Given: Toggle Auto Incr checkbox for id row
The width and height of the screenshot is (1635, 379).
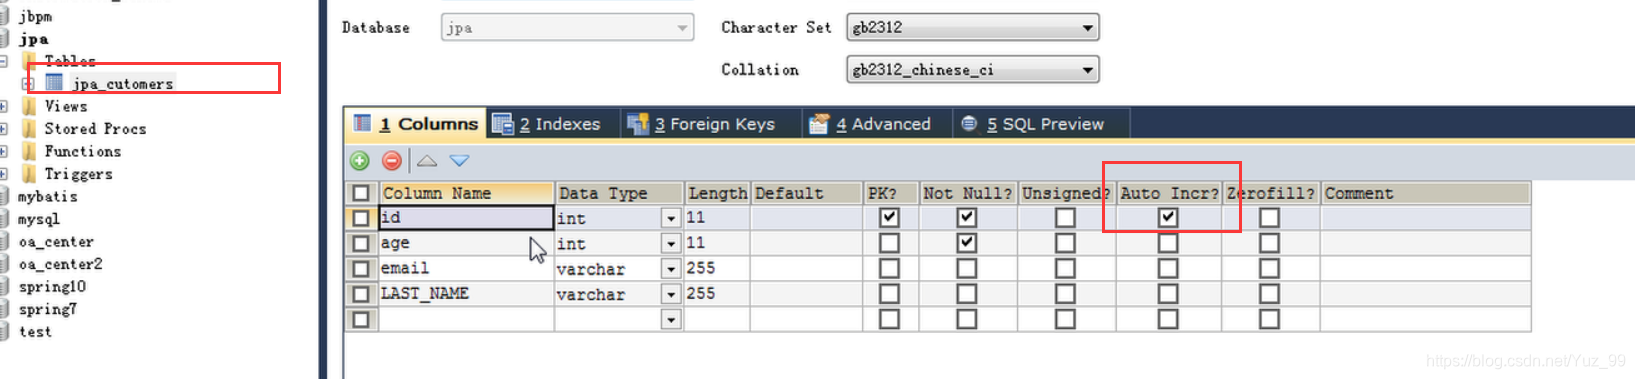Looking at the screenshot, I should (1168, 217).
